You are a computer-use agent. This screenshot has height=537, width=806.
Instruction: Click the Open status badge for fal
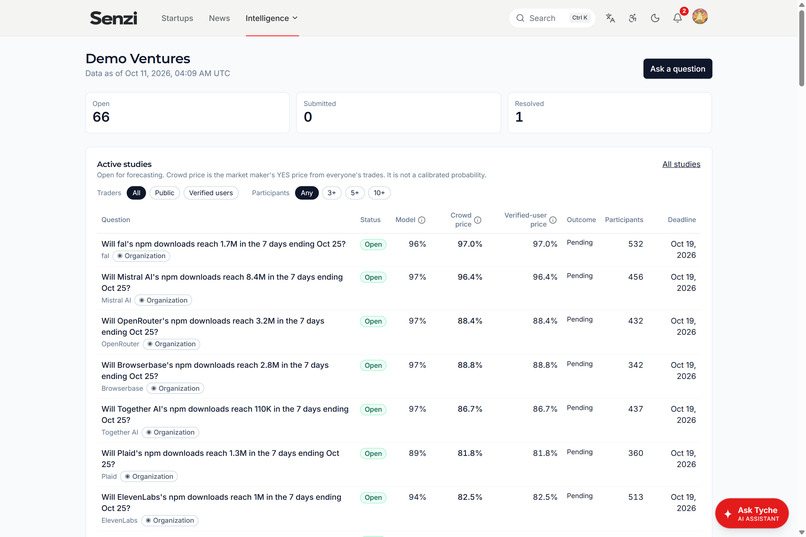[x=373, y=245]
